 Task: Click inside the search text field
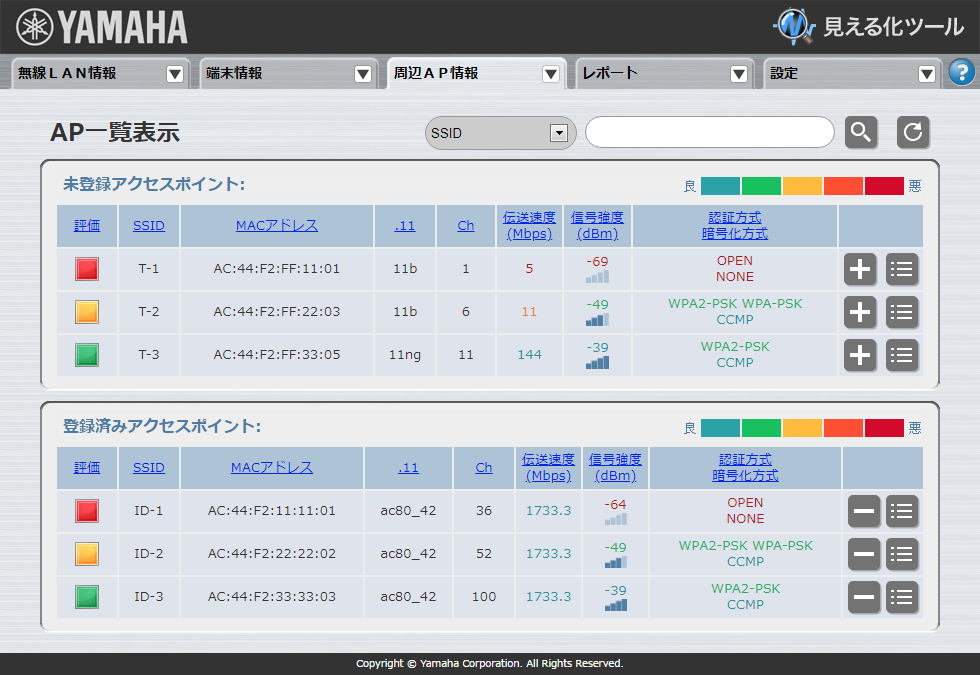710,131
